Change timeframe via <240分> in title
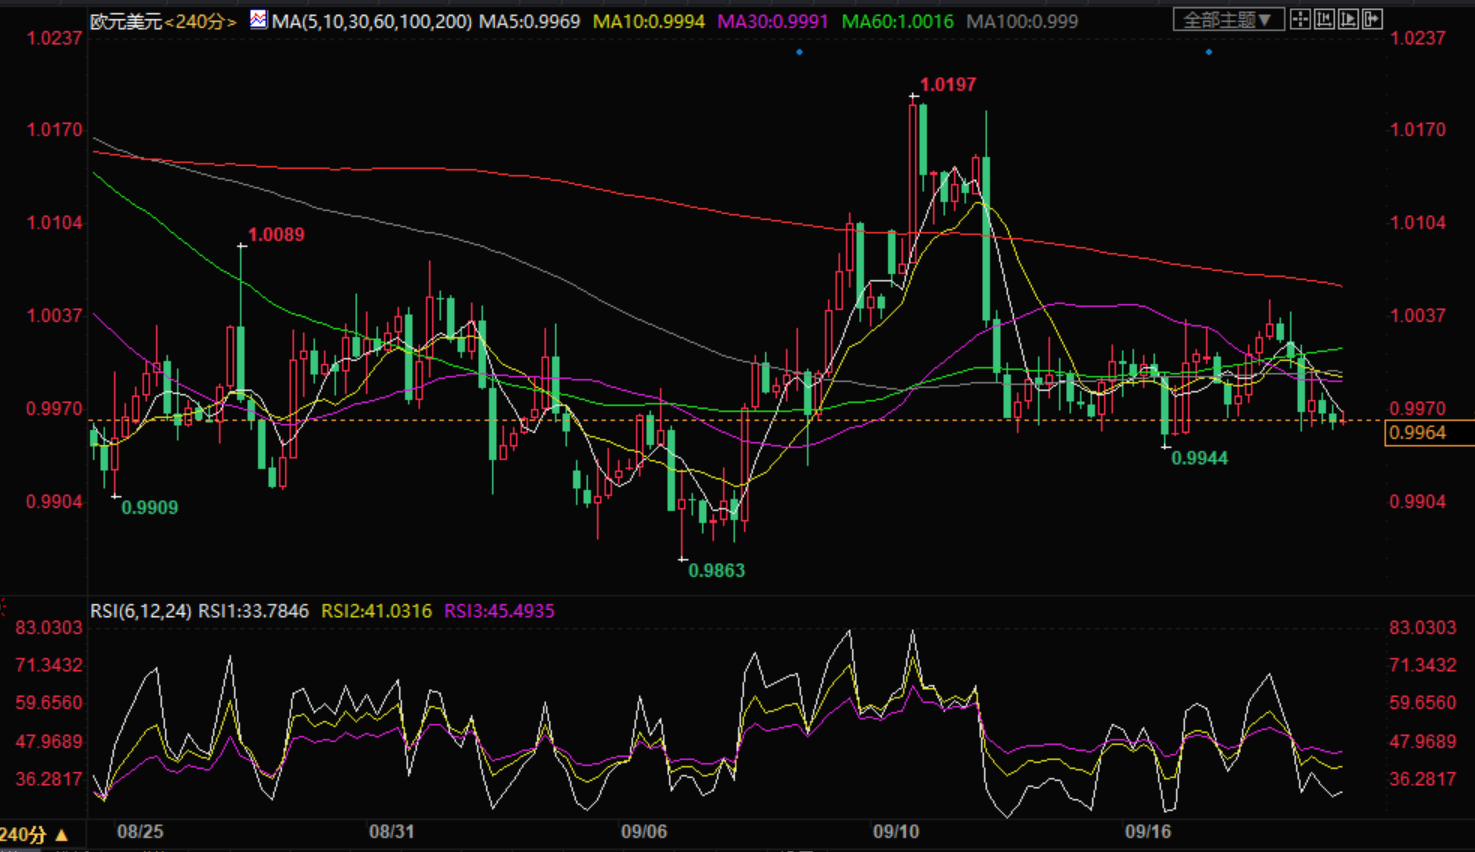The image size is (1475, 852). click(x=200, y=21)
